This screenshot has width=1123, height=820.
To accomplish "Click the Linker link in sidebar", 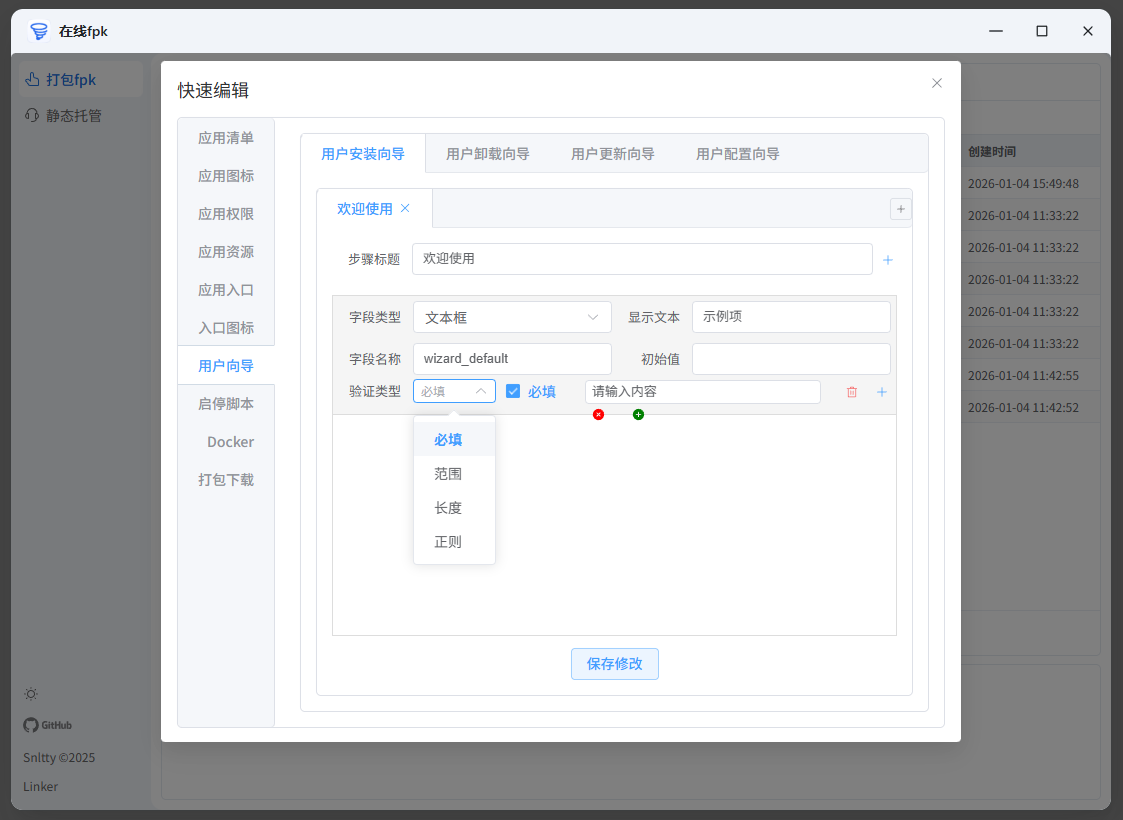I will point(40,786).
